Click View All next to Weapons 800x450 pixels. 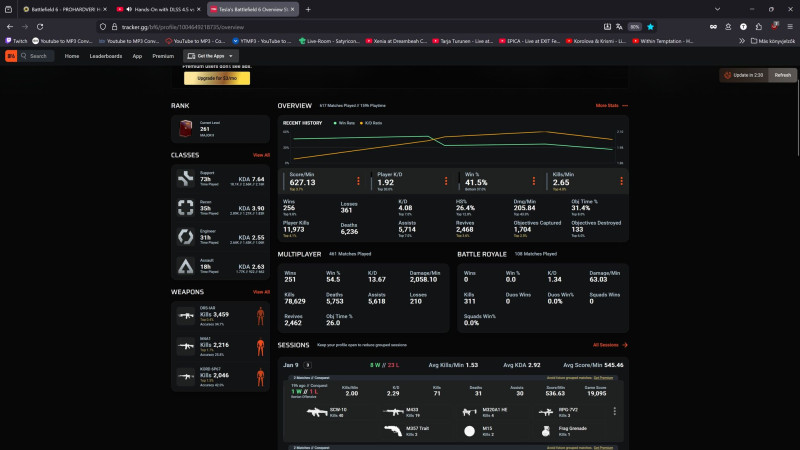pyautogui.click(x=261, y=292)
